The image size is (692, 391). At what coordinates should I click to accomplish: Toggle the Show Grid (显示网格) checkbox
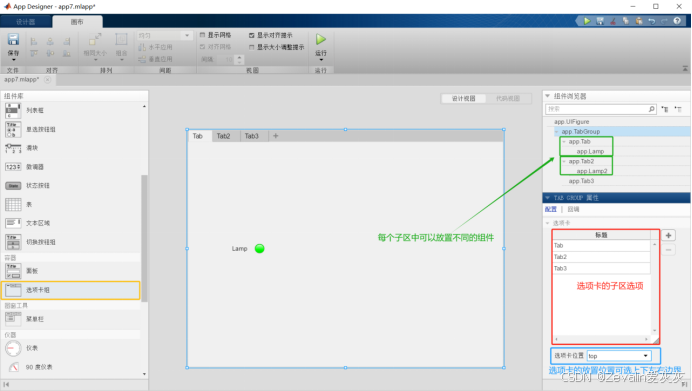[203, 35]
